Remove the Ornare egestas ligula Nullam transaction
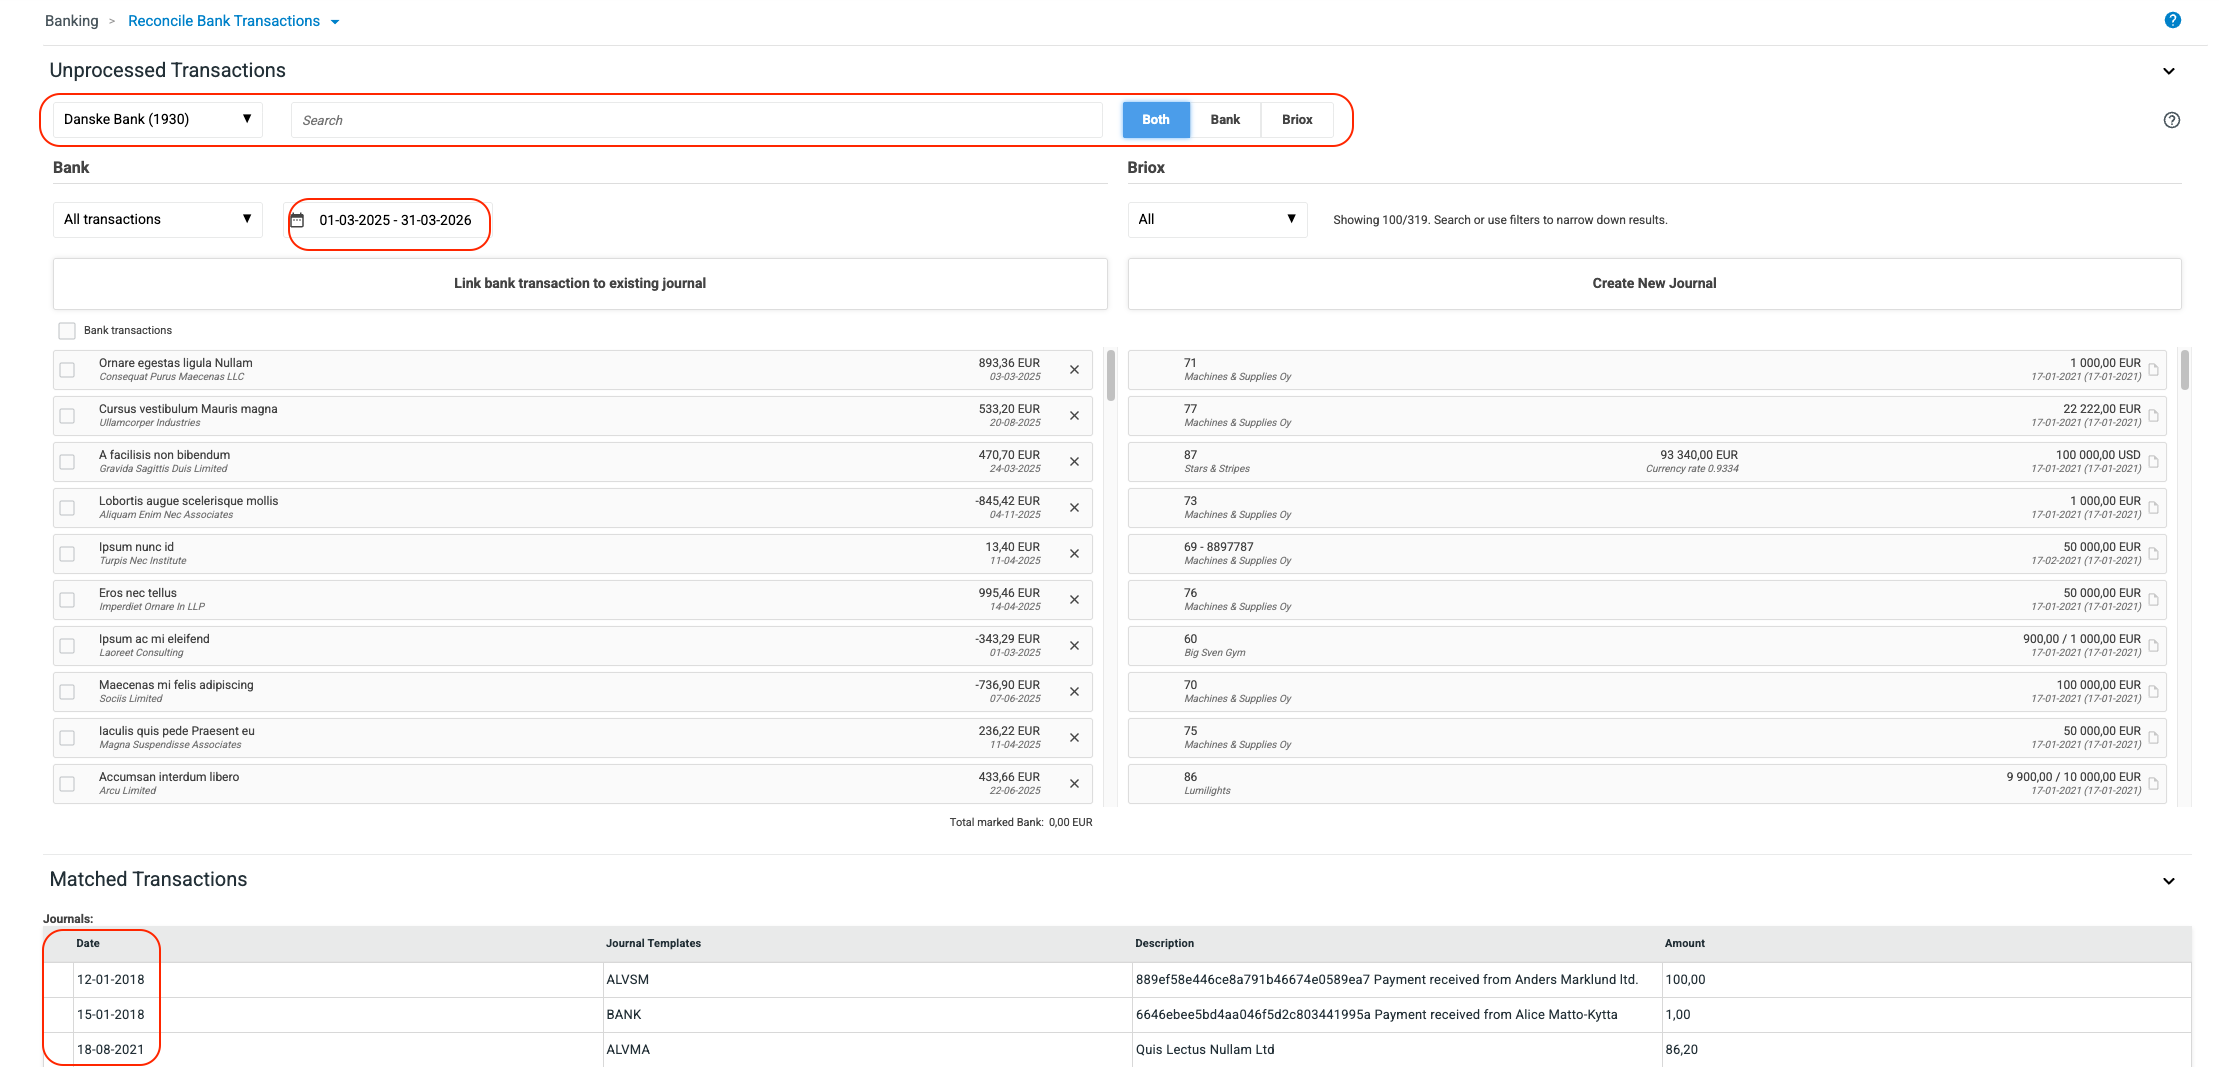Image resolution: width=2219 pixels, height=1067 pixels. pos(1074,370)
